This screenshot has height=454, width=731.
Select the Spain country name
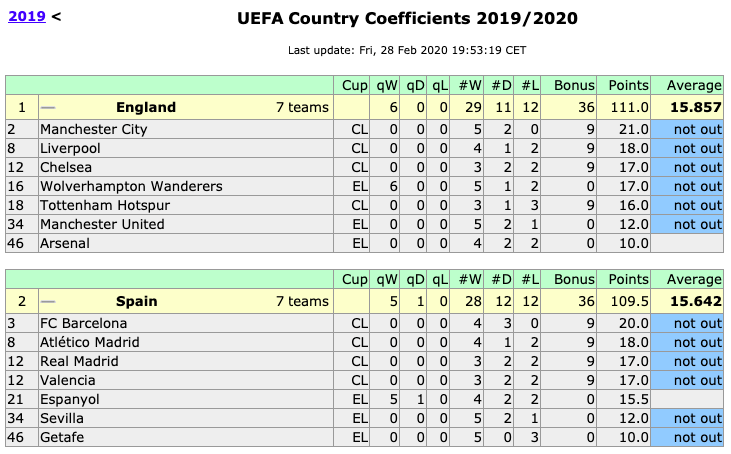[137, 301]
